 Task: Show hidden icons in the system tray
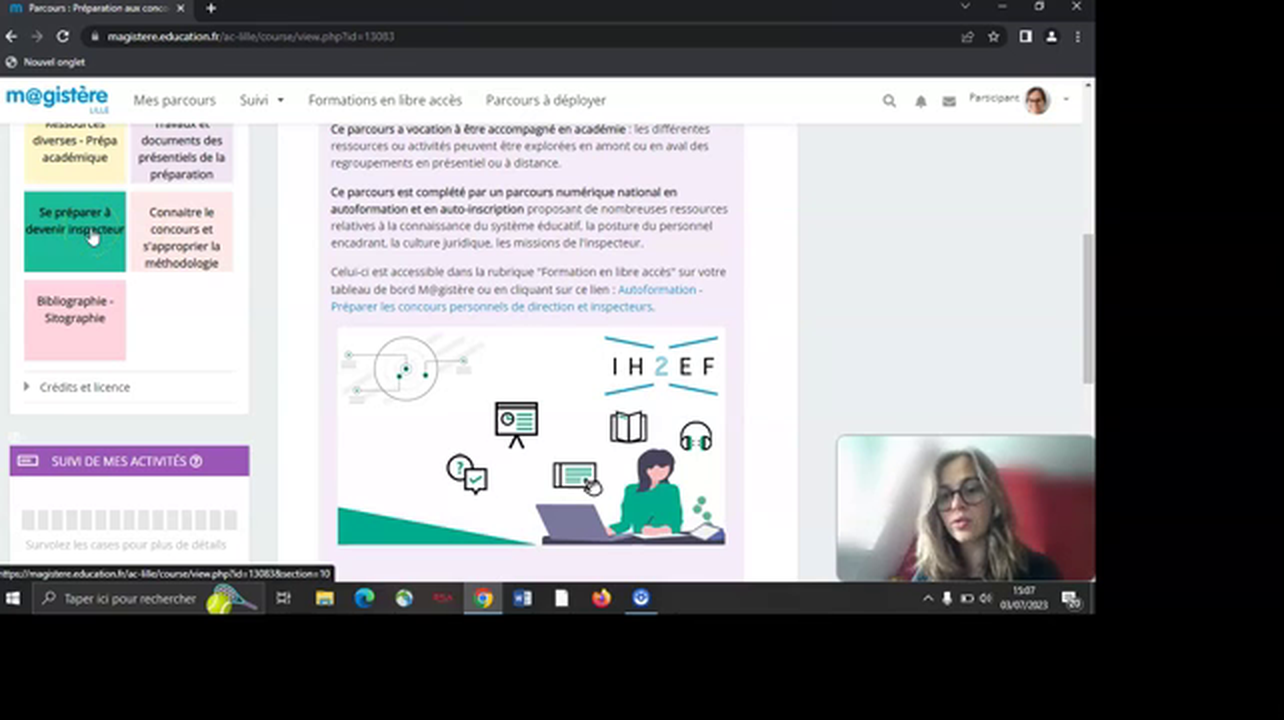coord(927,598)
